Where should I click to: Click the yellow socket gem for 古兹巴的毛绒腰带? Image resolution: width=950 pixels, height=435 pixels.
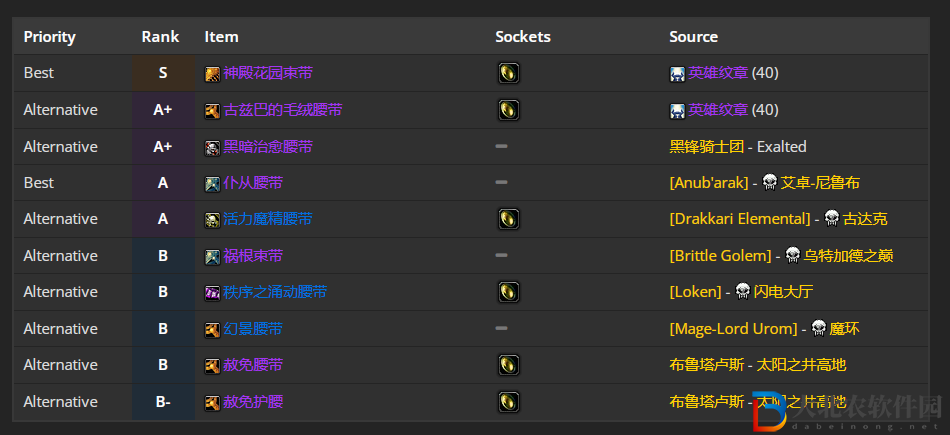(508, 110)
